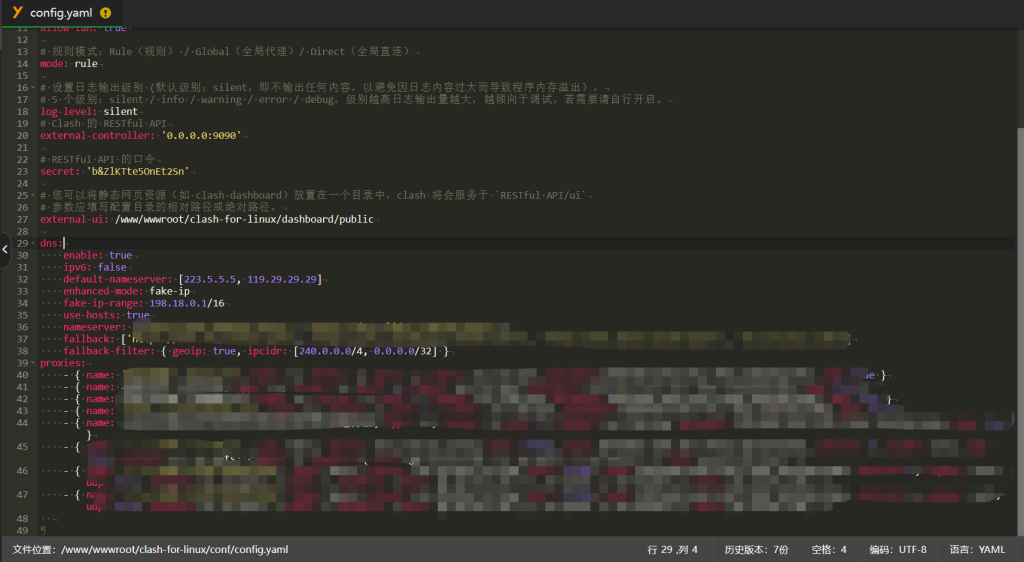Click the yellow unsaved warning icon on config.yaml tab
This screenshot has width=1024, height=562.
105,13
